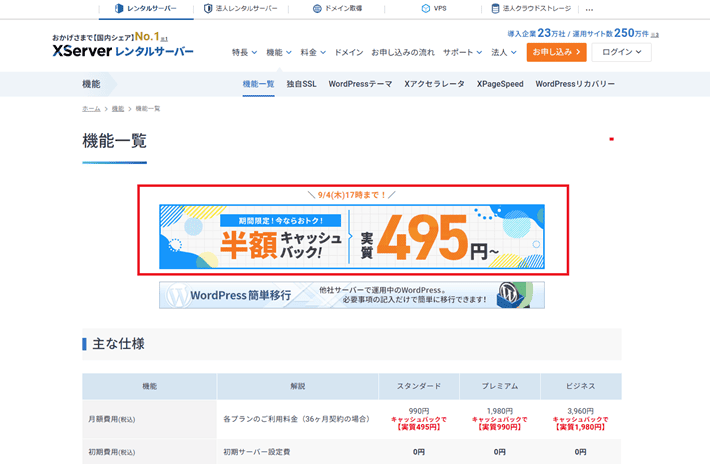Image resolution: width=710 pixels, height=464 pixels.
Task: Click the 実質1,980円 cashback price text
Action: point(580,427)
